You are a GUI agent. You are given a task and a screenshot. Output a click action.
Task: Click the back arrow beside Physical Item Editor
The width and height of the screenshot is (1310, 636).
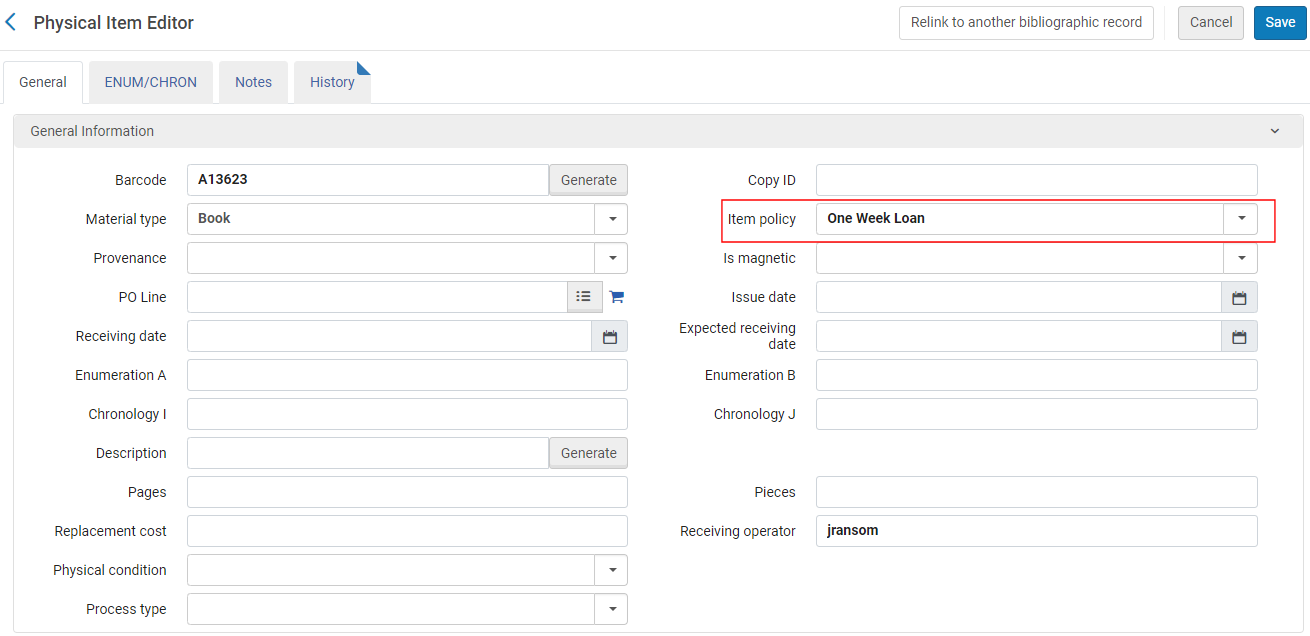12,22
